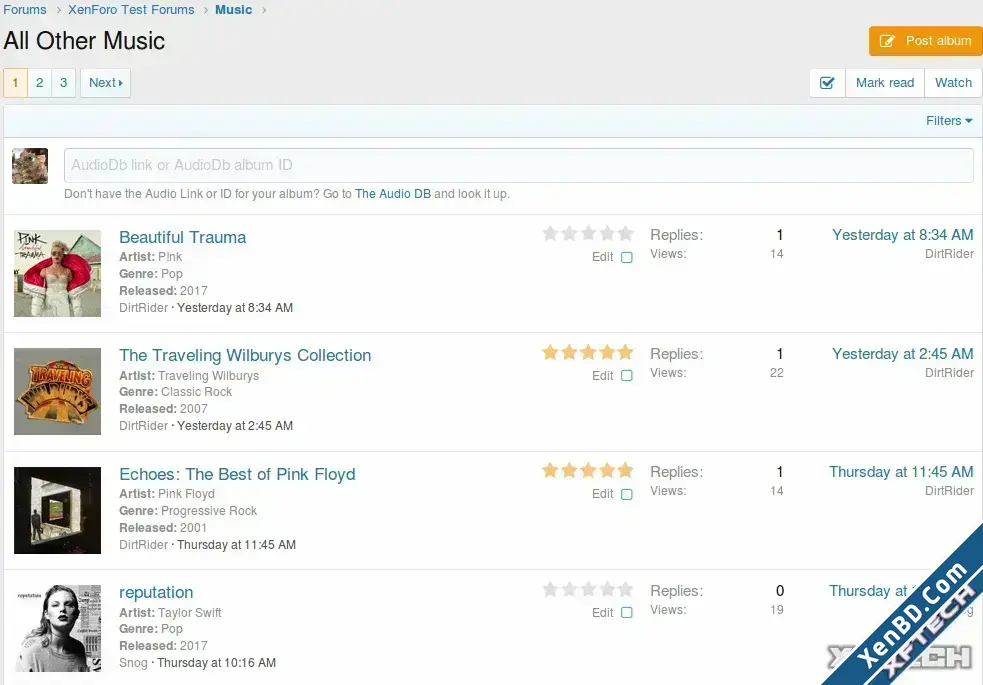Open Echoes: The Best of Pink Floyd
This screenshot has width=983, height=685.
237,474
